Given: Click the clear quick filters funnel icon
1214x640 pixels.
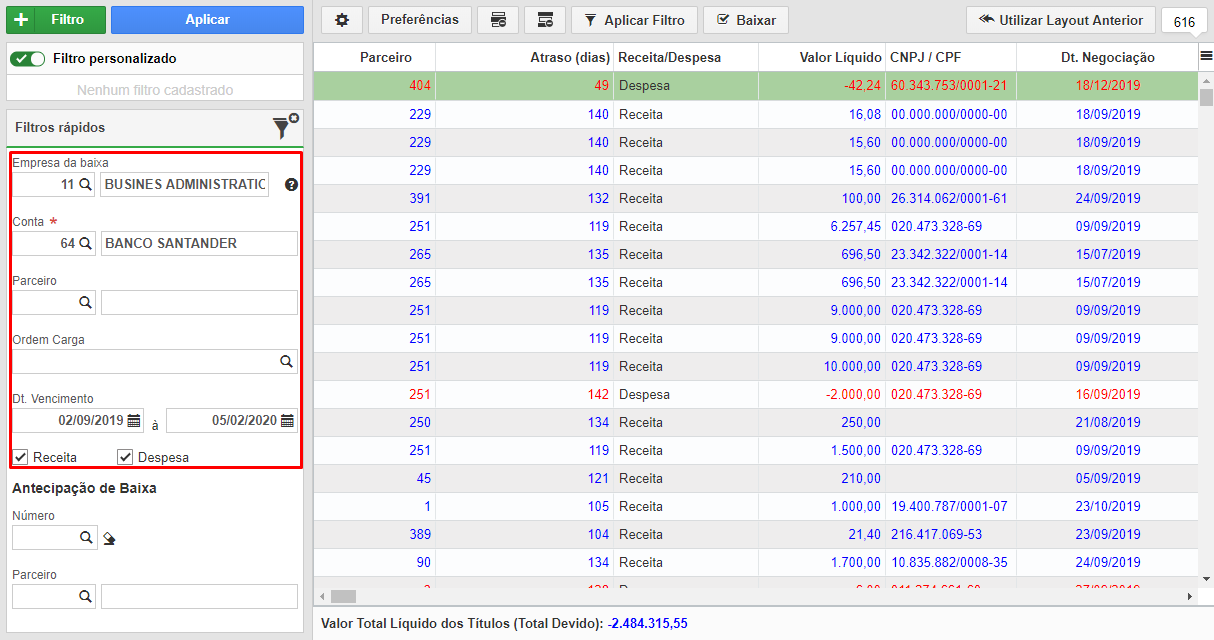Looking at the screenshot, I should (284, 127).
